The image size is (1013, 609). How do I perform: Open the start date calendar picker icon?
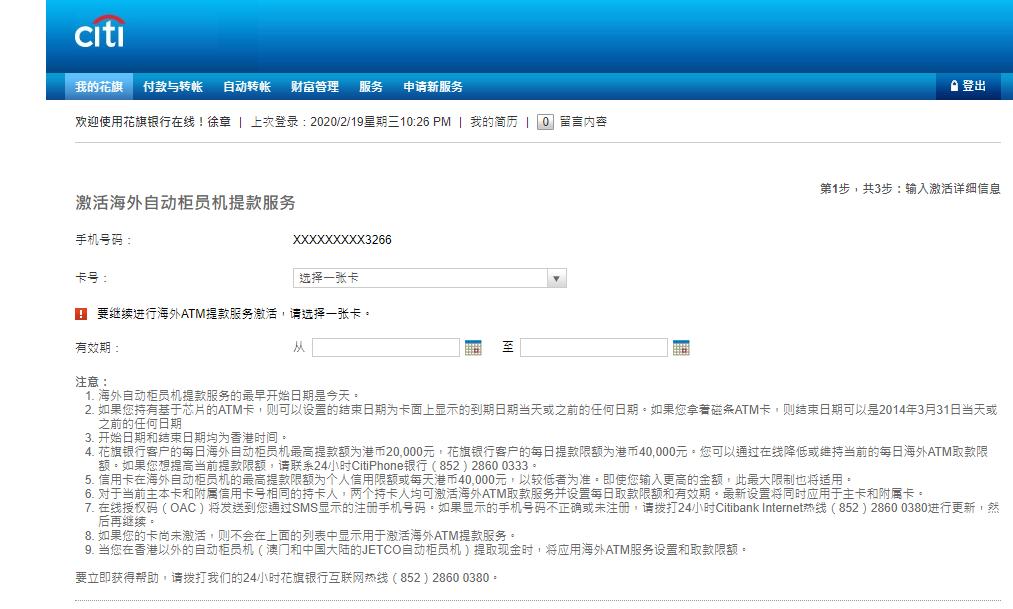(x=473, y=347)
